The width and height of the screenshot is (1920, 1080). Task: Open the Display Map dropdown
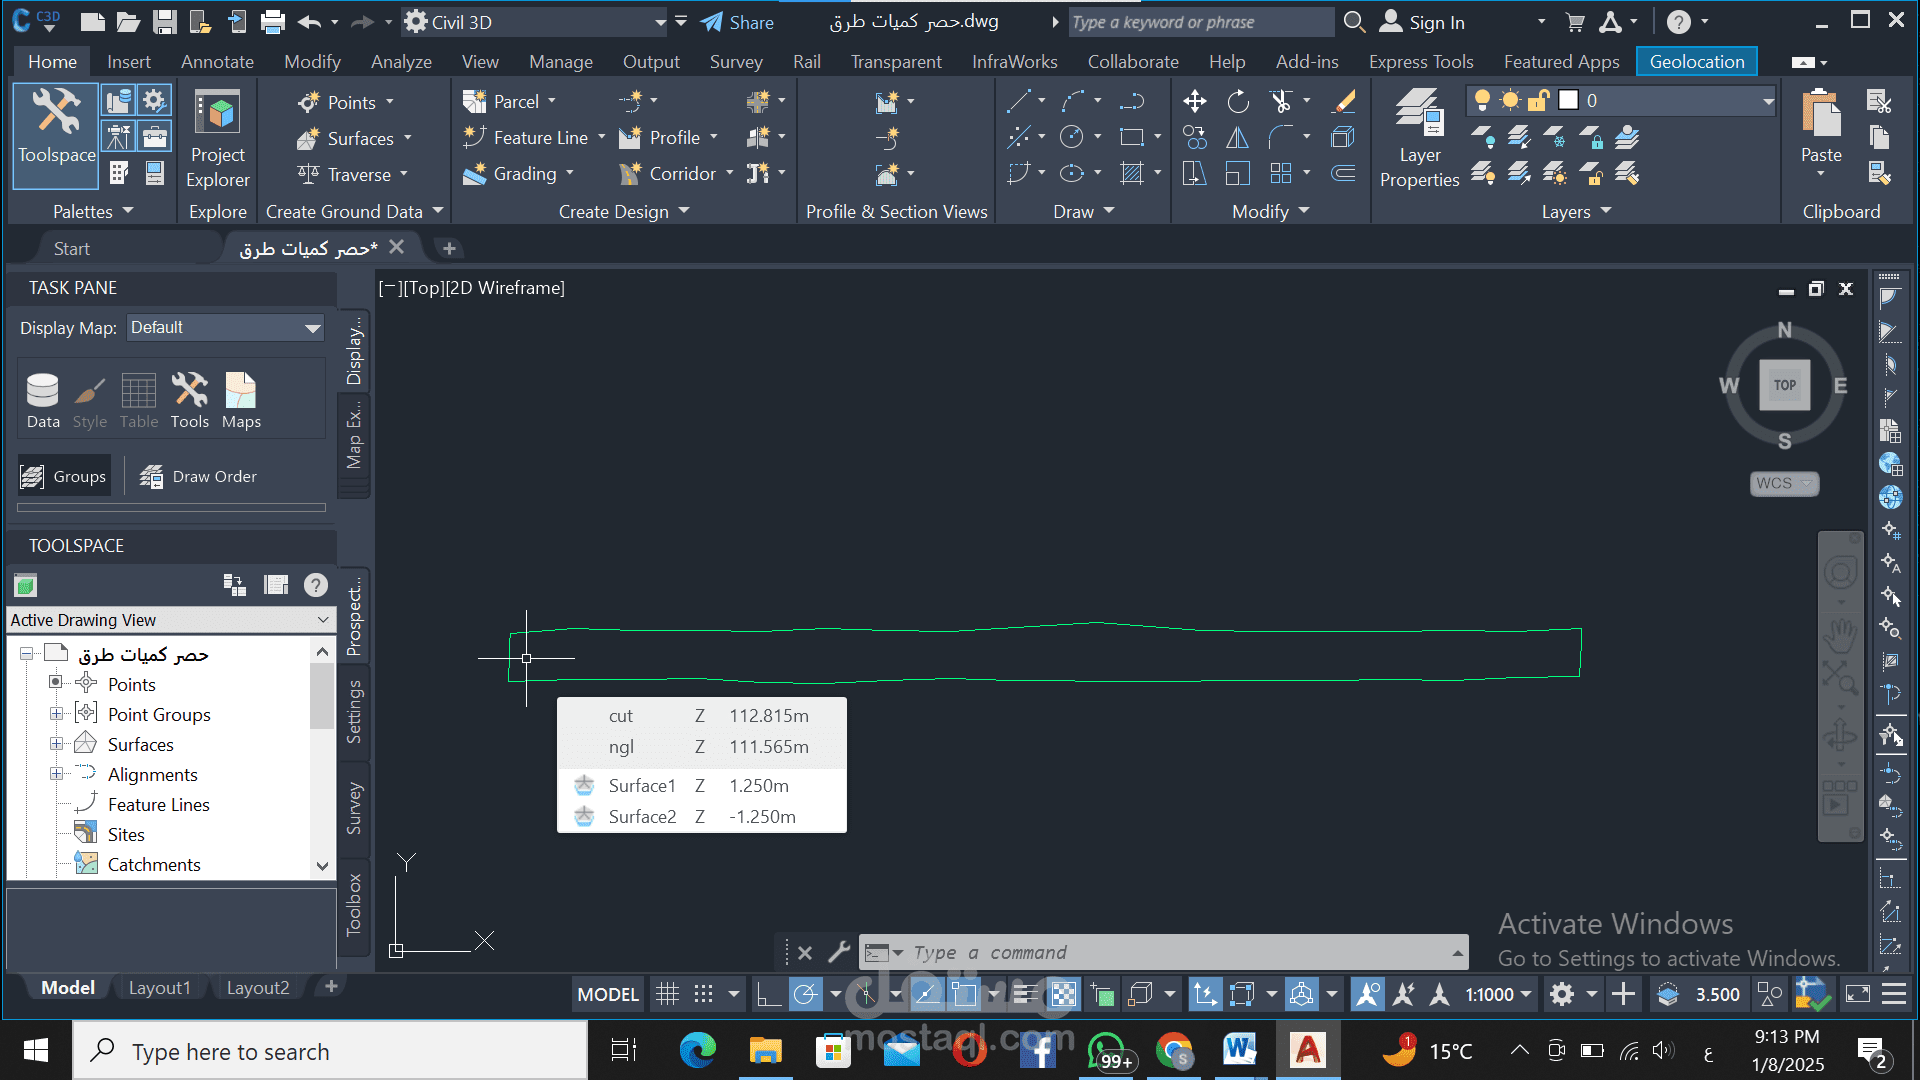tap(225, 328)
